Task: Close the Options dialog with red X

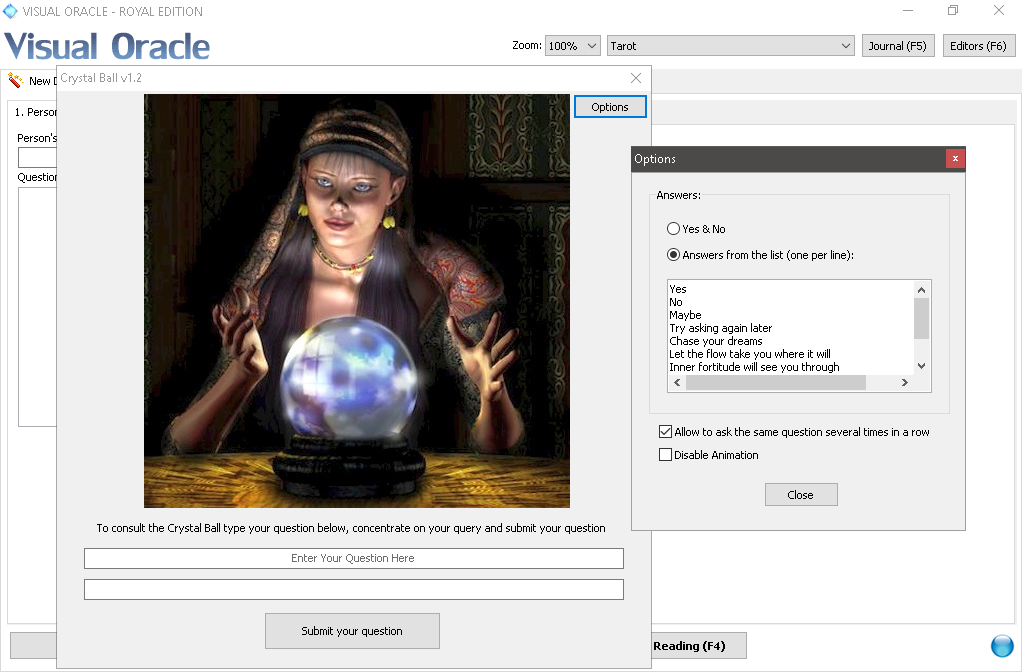Action: 955,158
